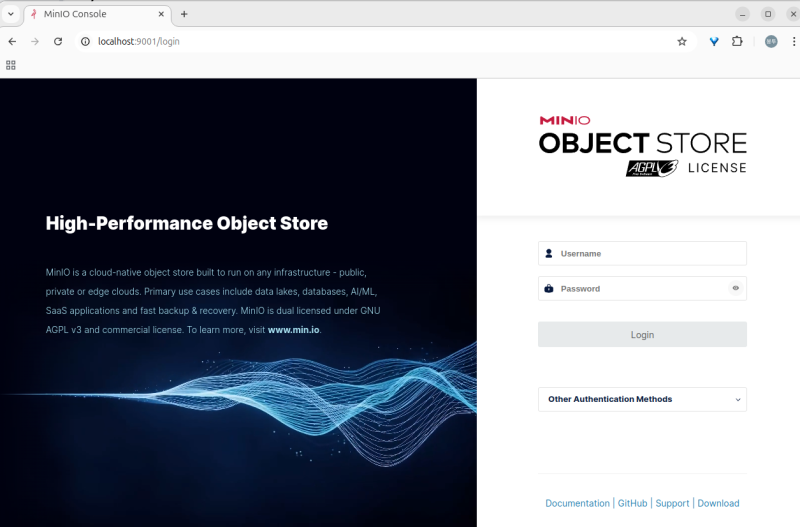Click the user icon in Username field
The width and height of the screenshot is (800, 527).
click(x=549, y=254)
